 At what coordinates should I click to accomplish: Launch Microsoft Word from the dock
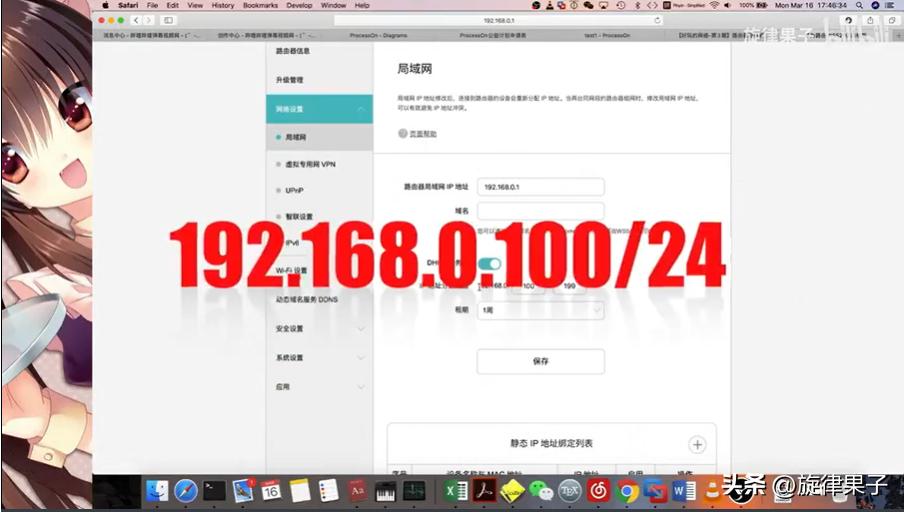[684, 491]
